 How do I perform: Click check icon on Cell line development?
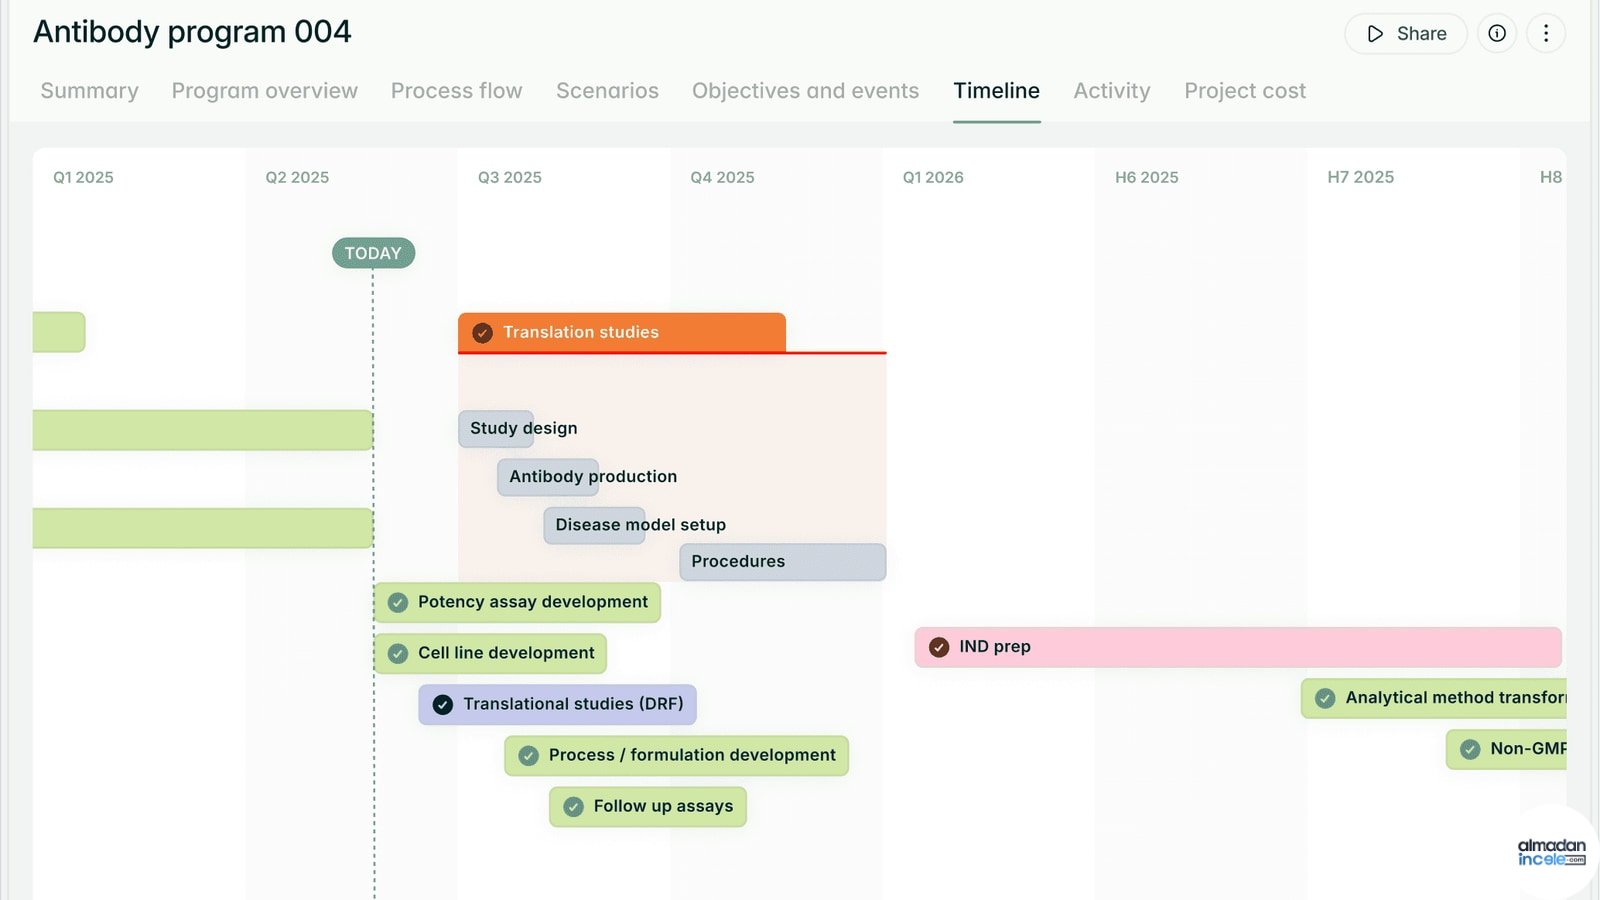click(398, 653)
